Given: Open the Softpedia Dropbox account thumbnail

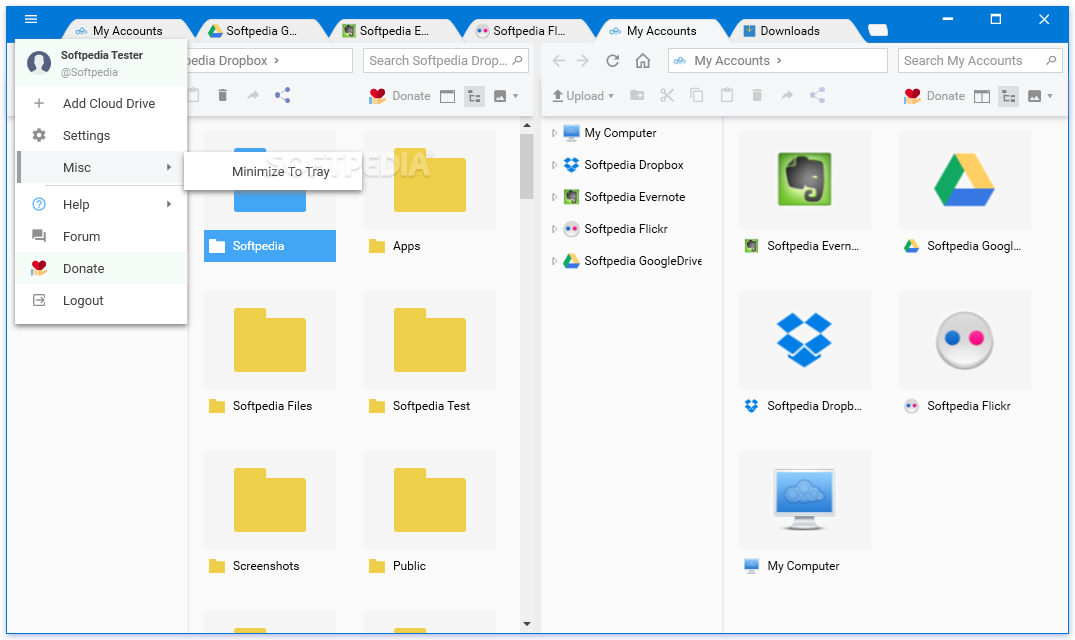Looking at the screenshot, I should coord(804,339).
